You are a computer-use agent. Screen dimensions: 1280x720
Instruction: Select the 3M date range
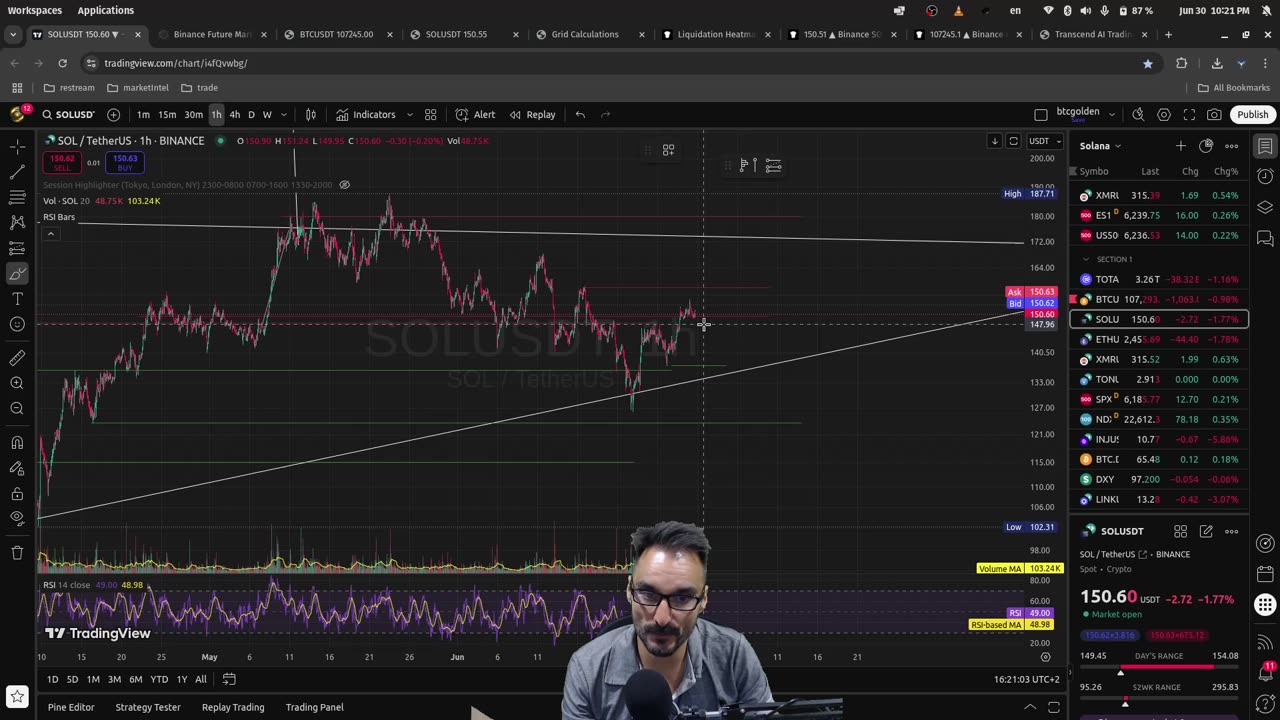(x=114, y=680)
